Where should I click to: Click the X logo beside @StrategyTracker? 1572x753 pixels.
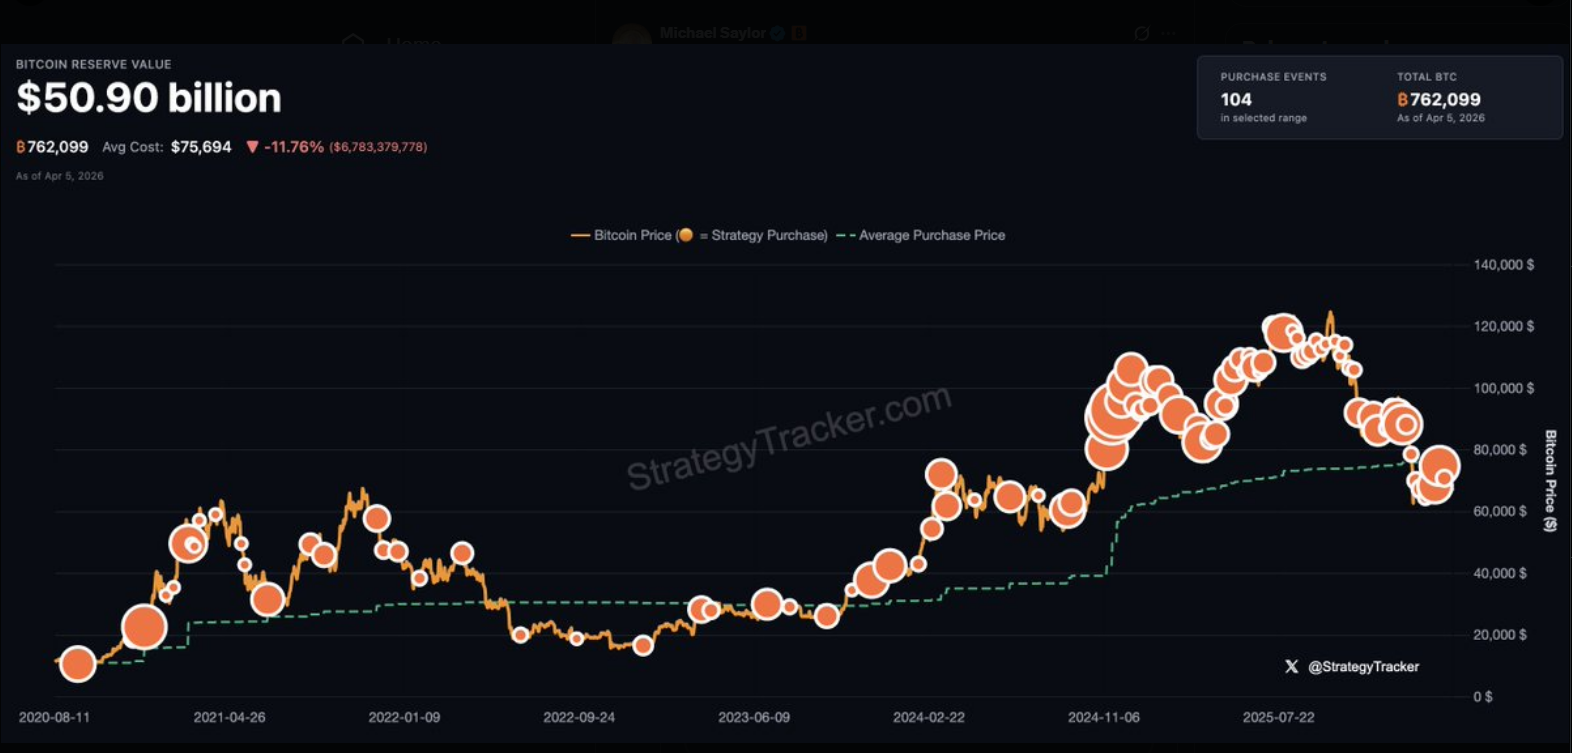[x=1291, y=667]
